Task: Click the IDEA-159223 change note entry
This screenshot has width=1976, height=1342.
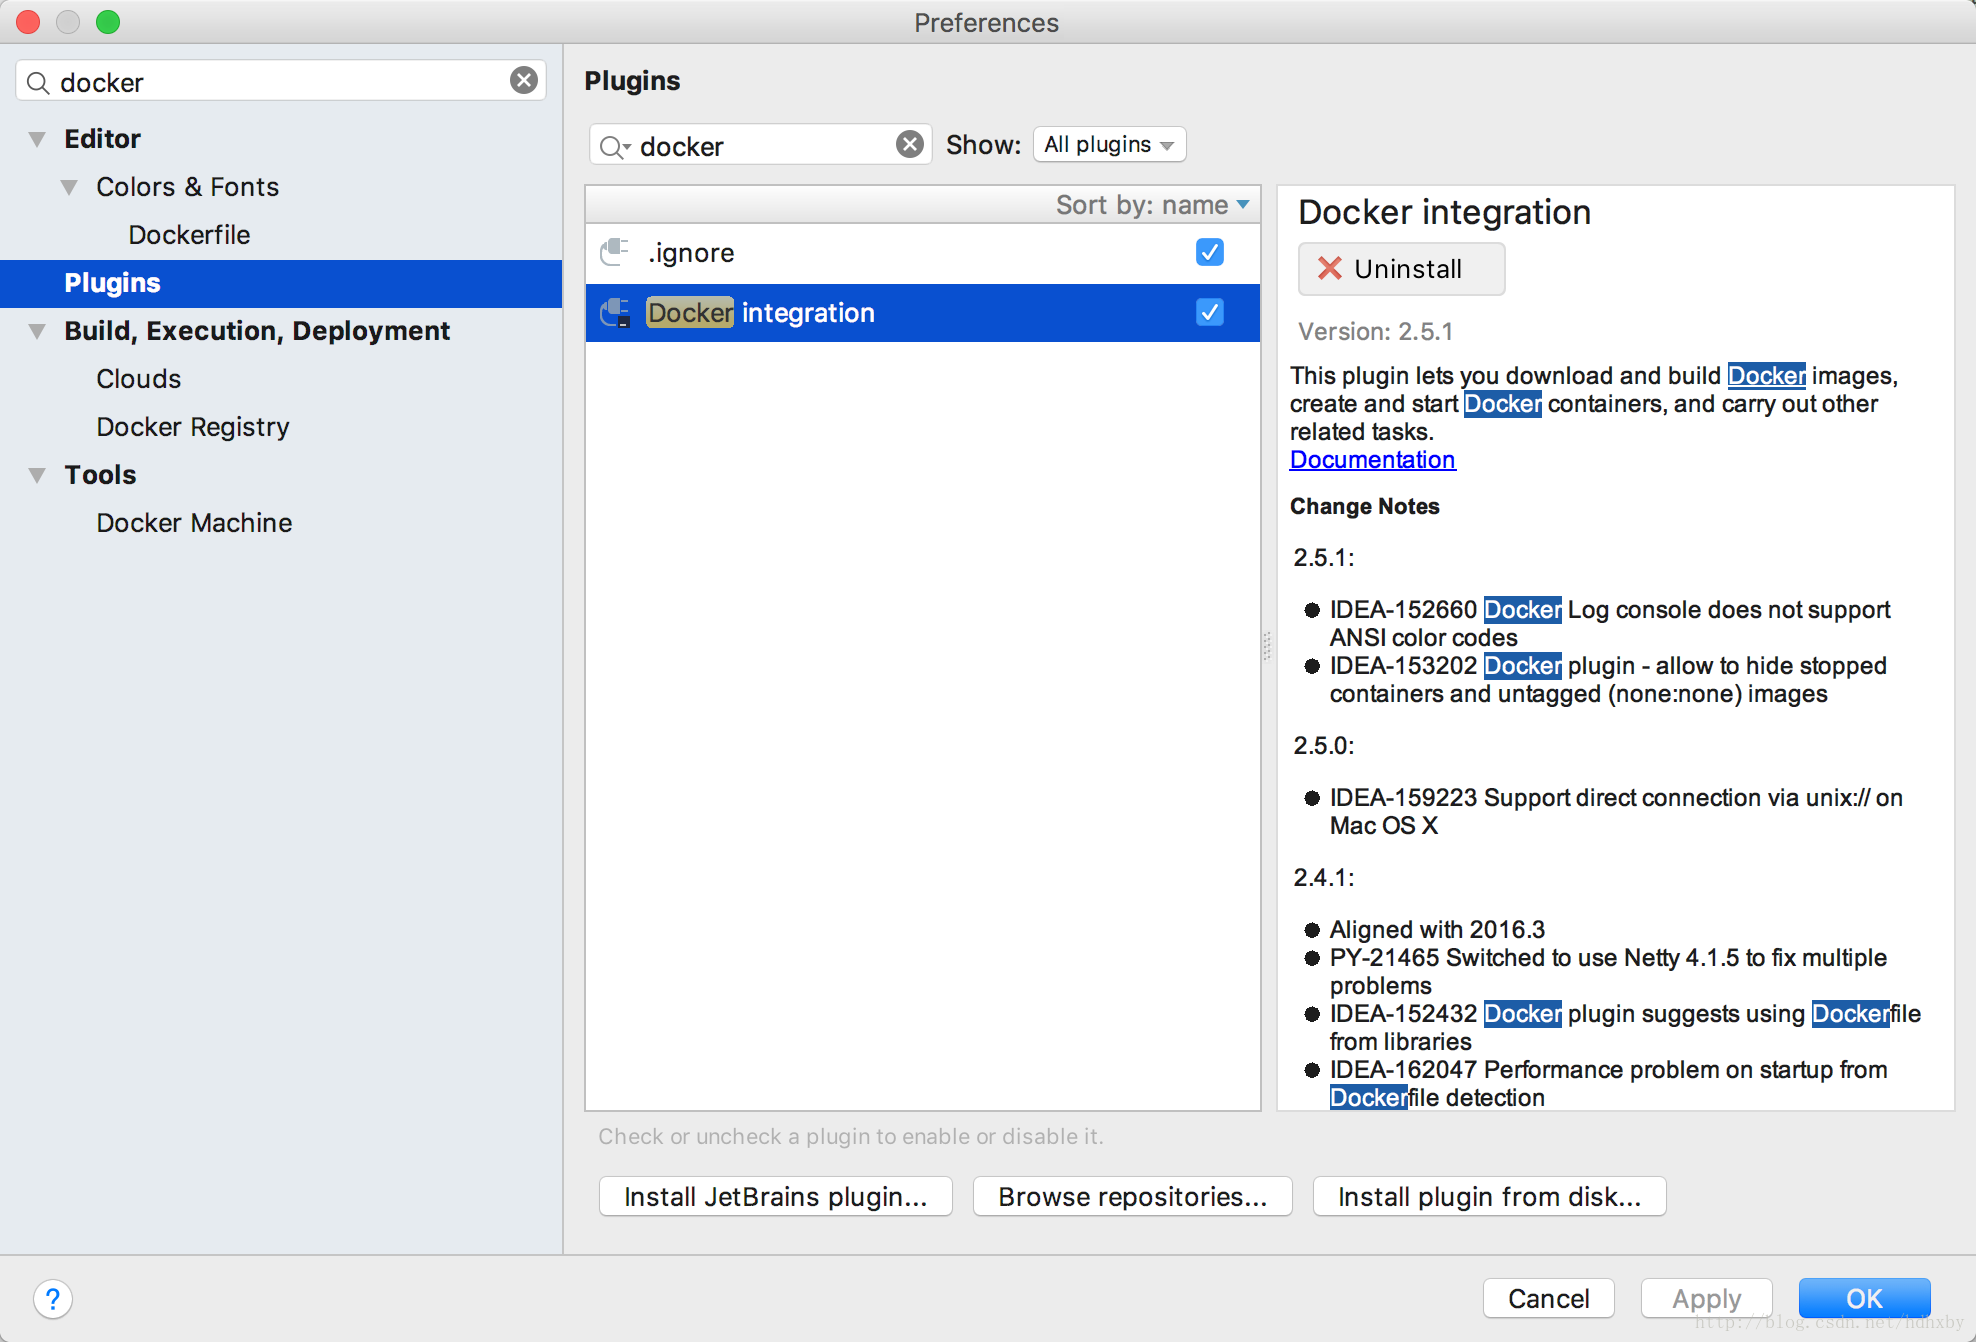Action: click(x=1616, y=812)
